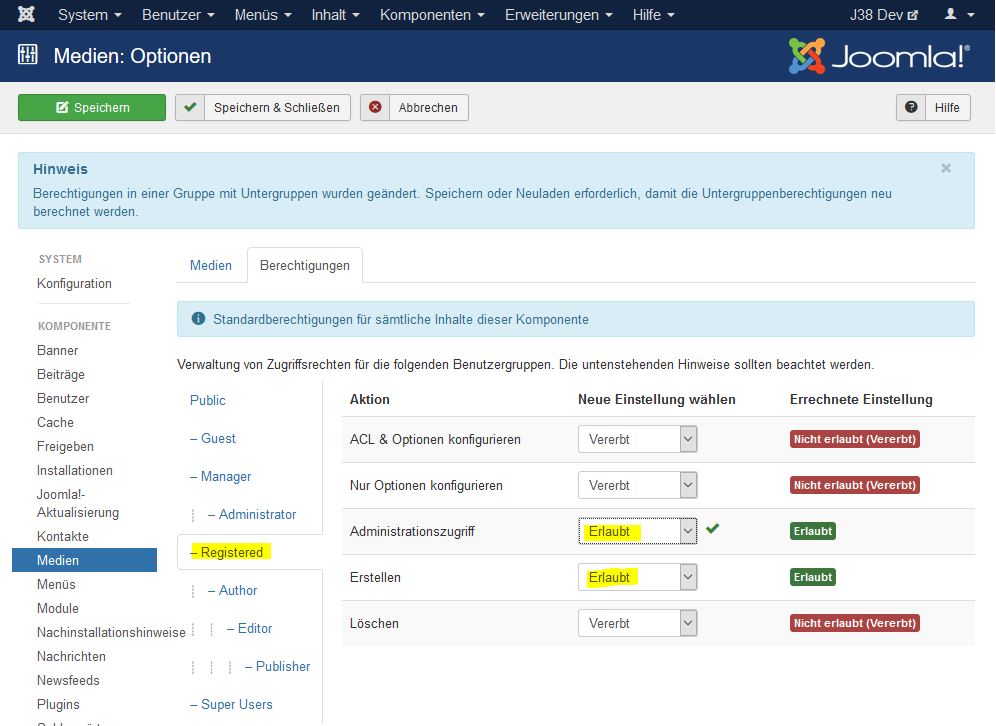Open the Komponenten menu
The image size is (996, 726).
(428, 14)
